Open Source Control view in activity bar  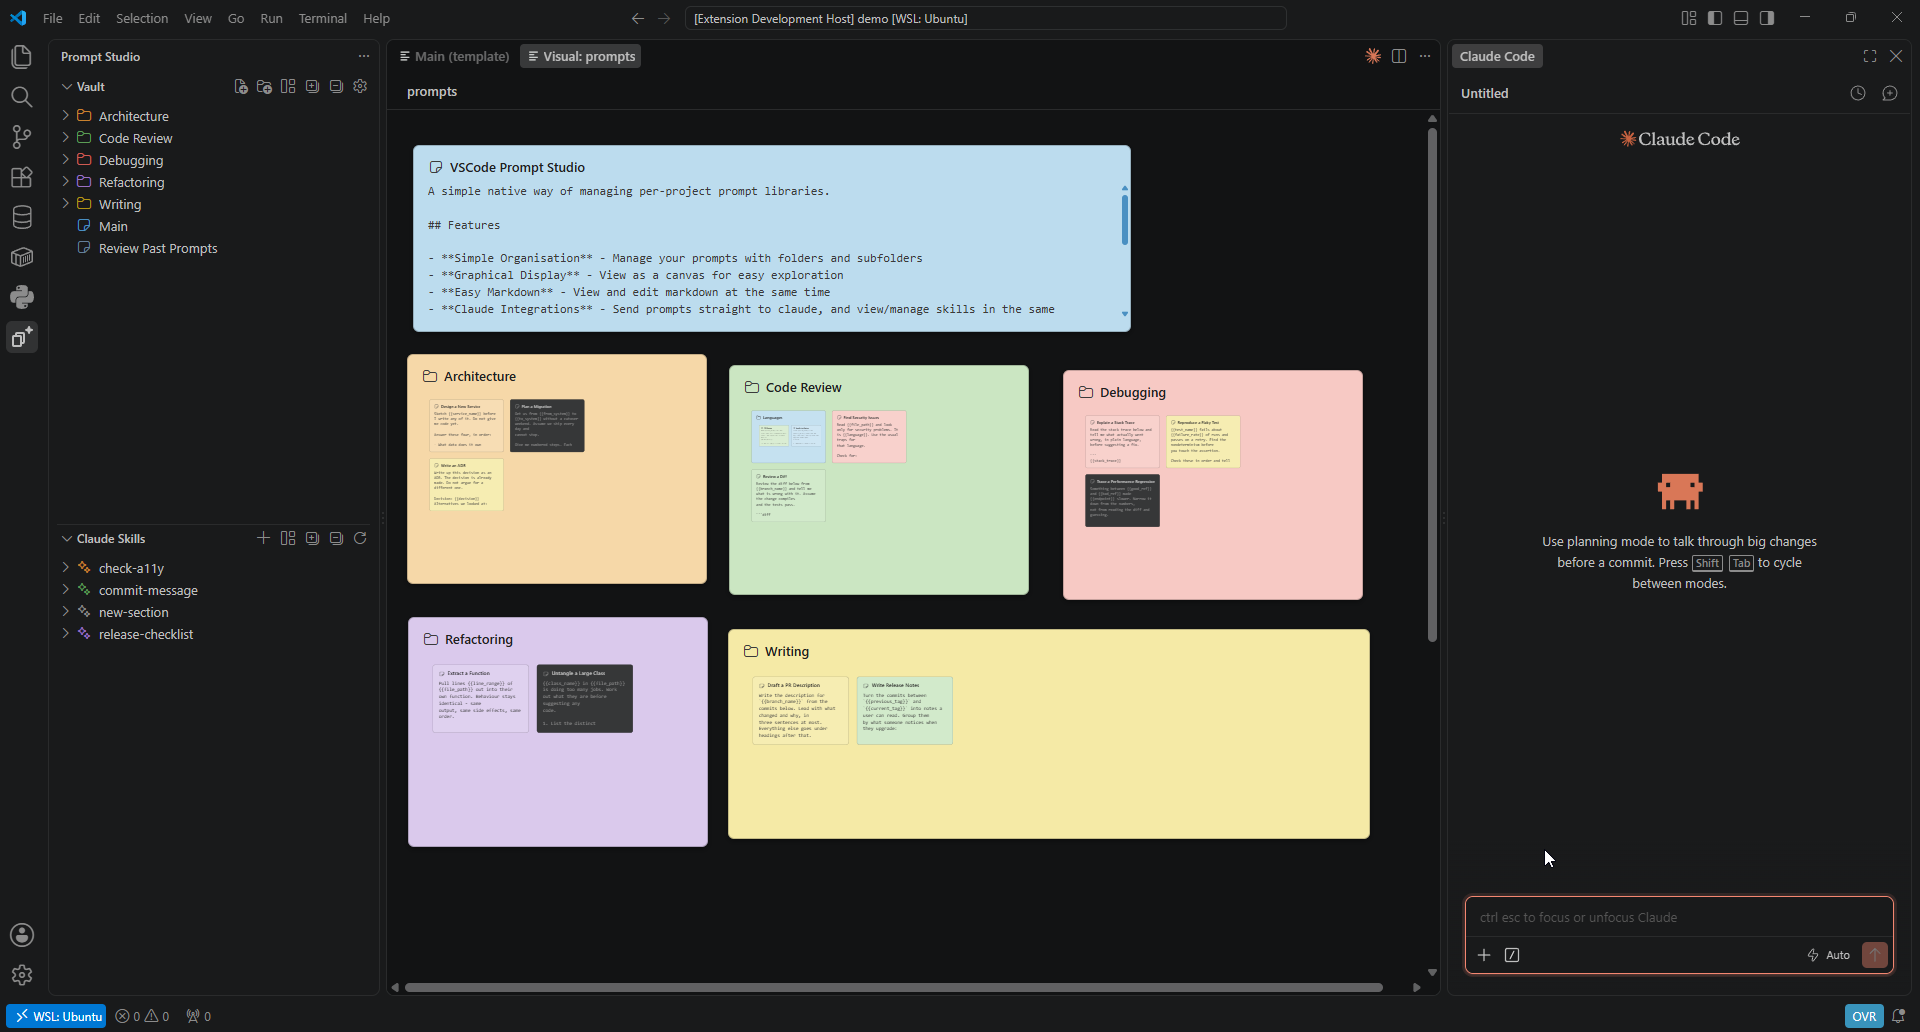pyautogui.click(x=21, y=137)
